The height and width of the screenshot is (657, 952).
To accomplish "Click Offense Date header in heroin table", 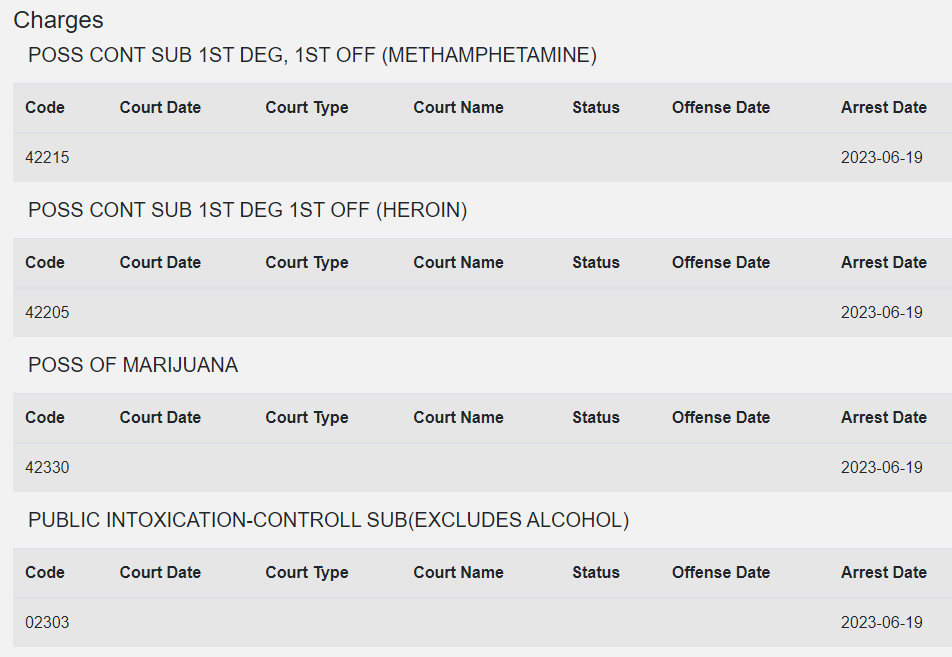I will coord(721,262).
